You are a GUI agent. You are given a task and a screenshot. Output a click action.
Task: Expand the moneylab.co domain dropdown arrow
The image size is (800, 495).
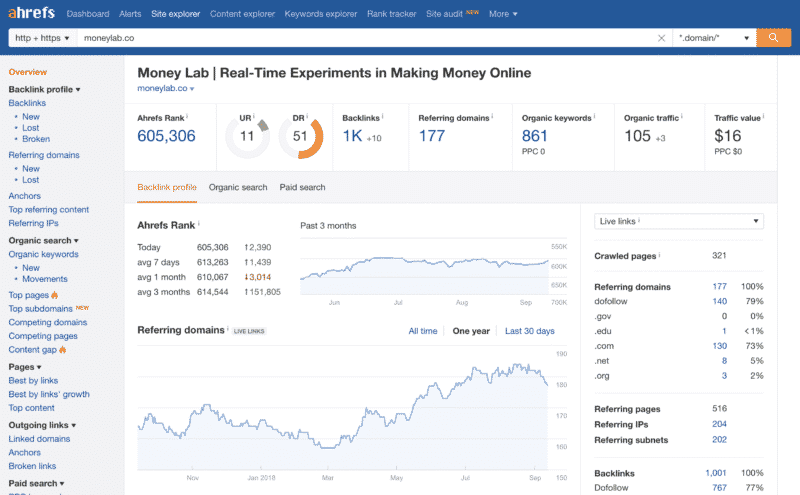pyautogui.click(x=192, y=89)
